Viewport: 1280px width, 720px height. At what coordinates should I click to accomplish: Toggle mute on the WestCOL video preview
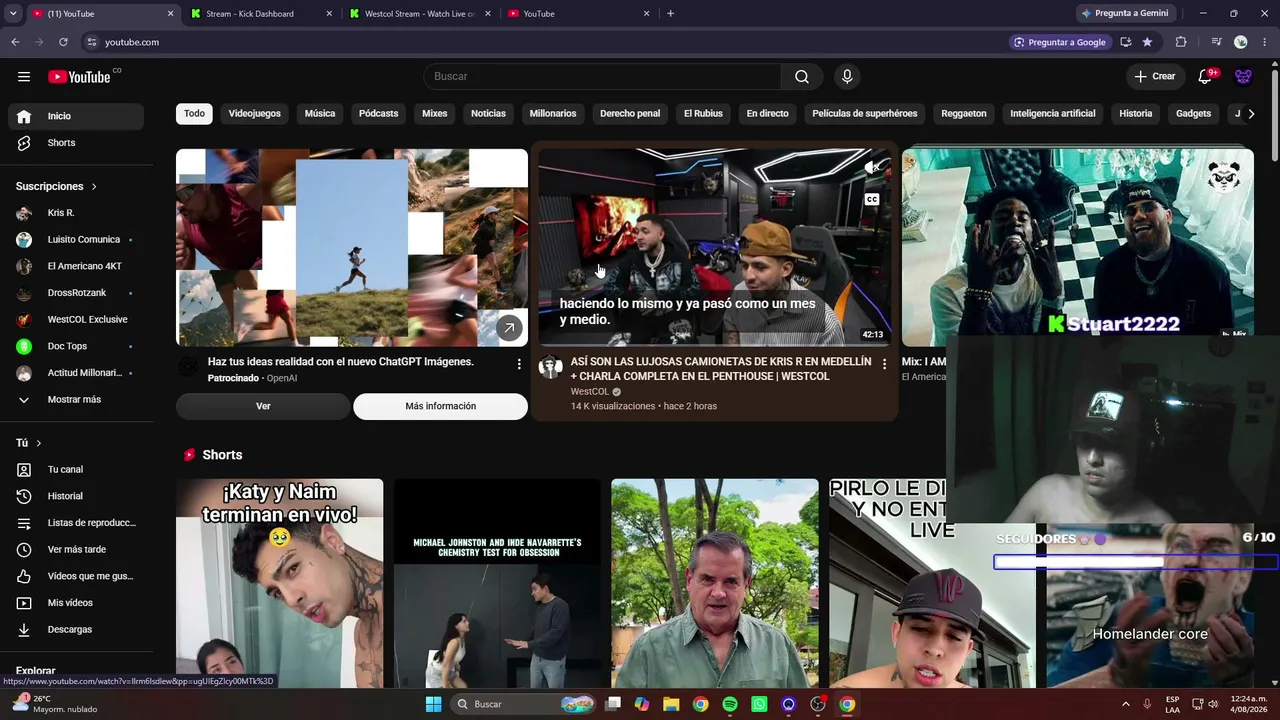tap(872, 167)
